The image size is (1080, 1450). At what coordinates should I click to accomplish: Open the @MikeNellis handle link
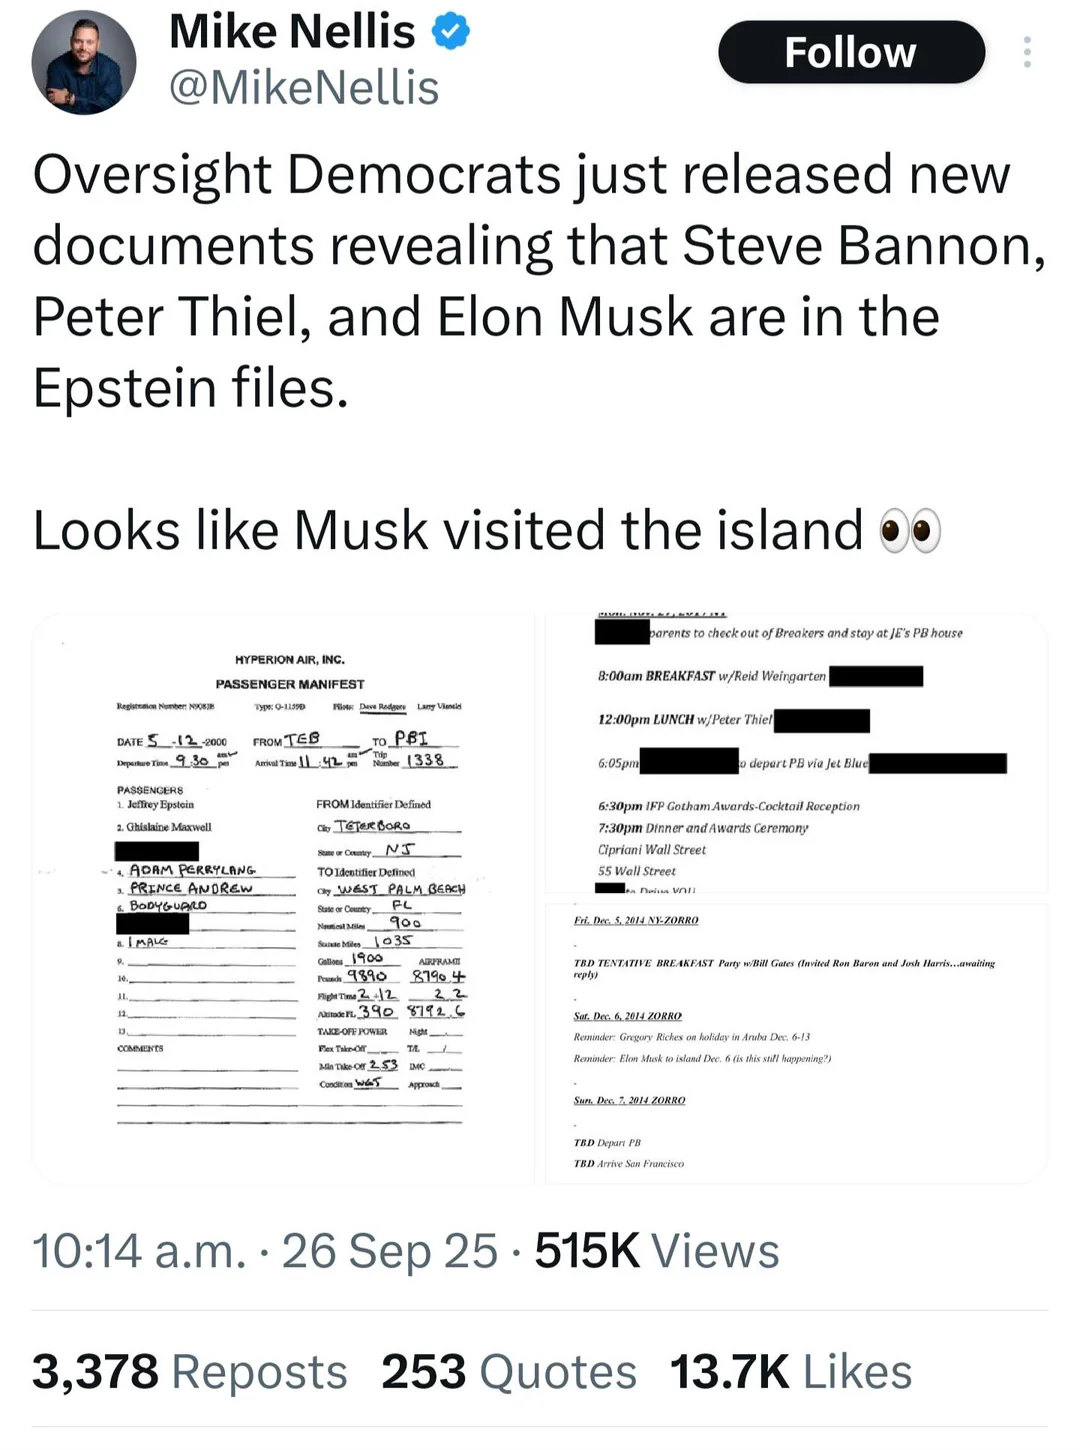click(304, 88)
